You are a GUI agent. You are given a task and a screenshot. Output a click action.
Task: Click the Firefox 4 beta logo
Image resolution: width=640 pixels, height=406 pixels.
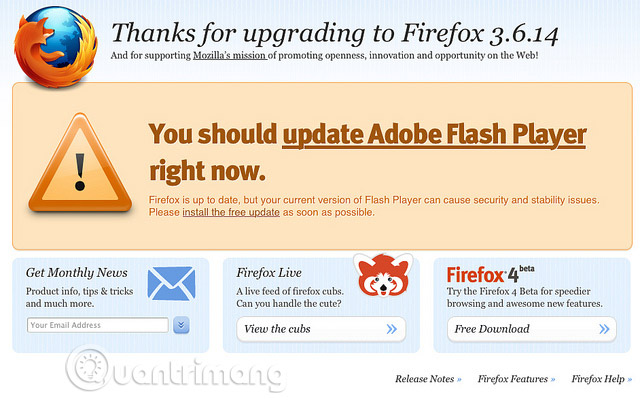490,274
